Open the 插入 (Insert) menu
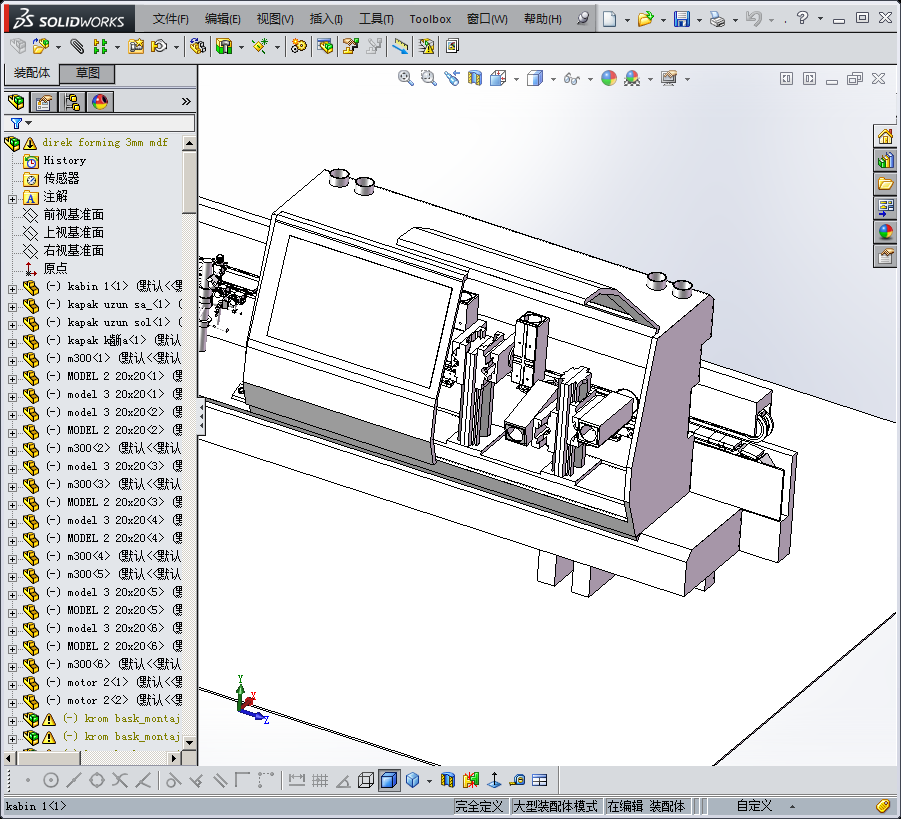The height and width of the screenshot is (819, 901). 326,19
